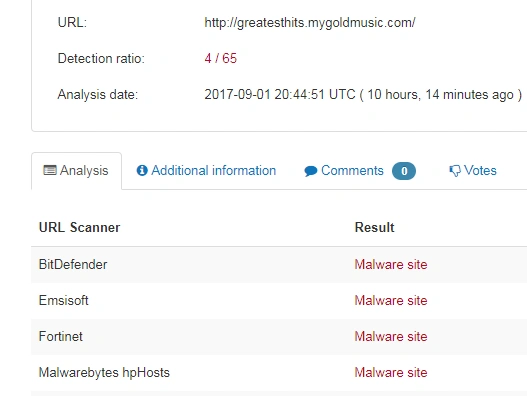This screenshot has width=527, height=396.
Task: Click the analysis date timestamp text
Action: (x=363, y=94)
